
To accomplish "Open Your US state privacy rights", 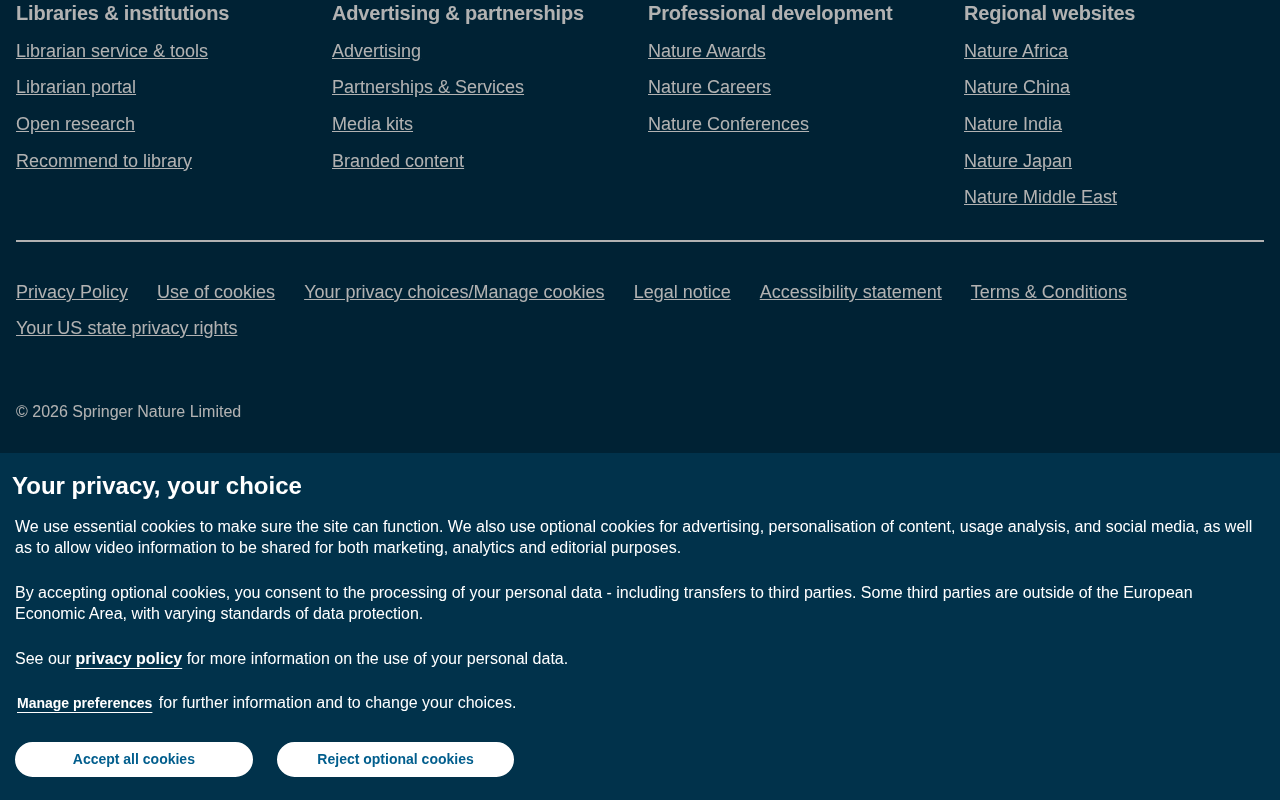I will coord(127,328).
